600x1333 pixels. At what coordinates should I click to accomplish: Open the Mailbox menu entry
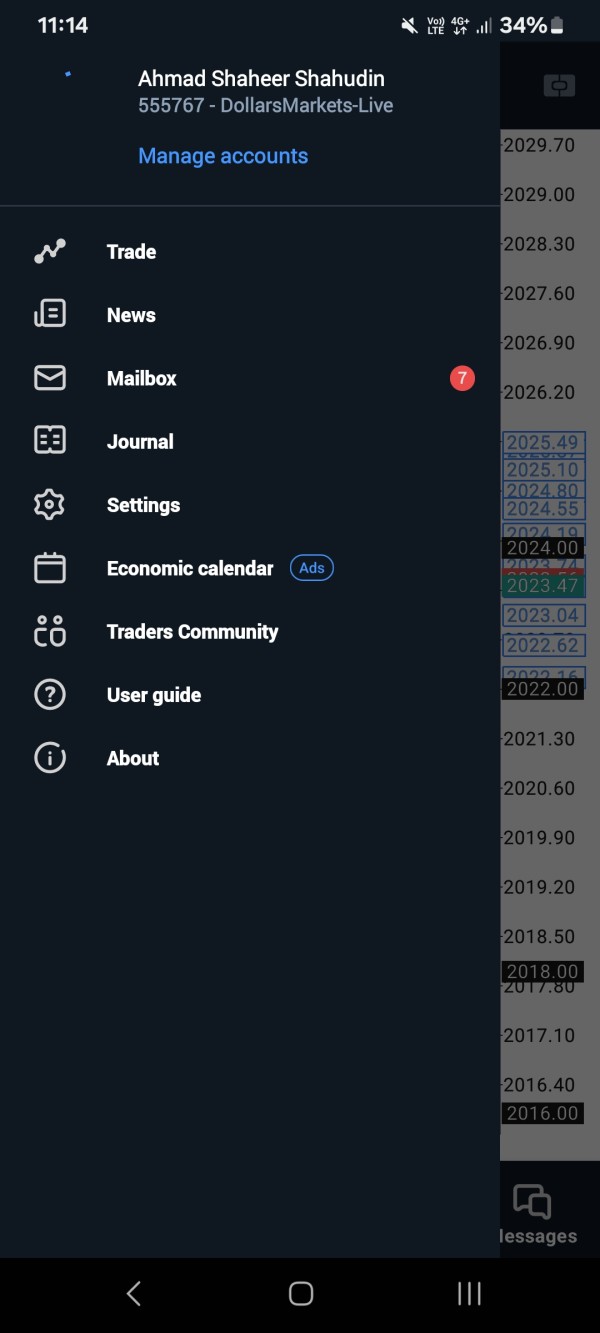coord(142,378)
